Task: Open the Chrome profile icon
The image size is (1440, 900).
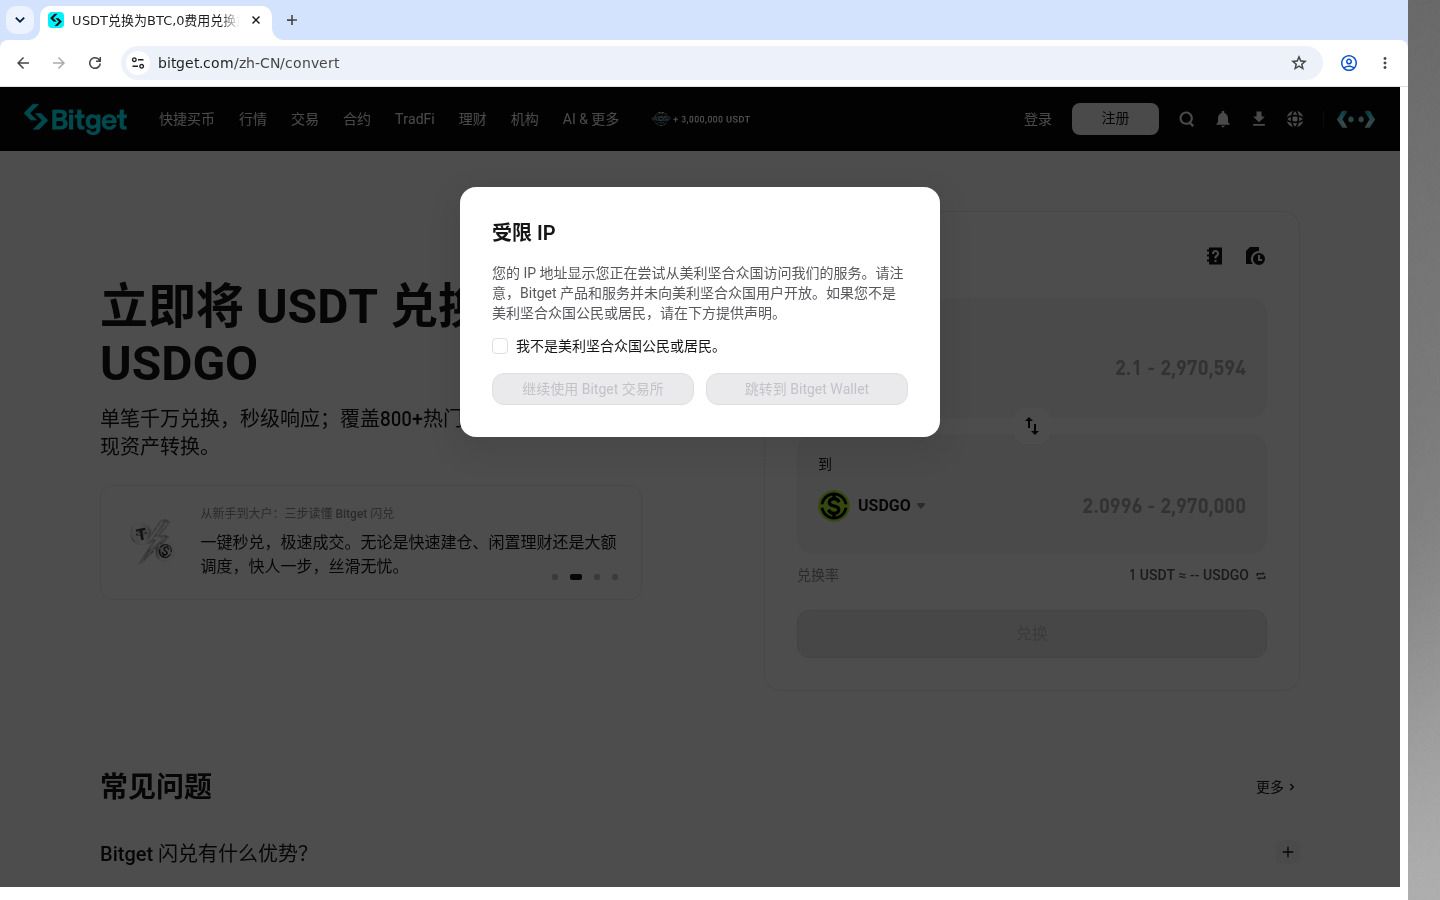Action: pyautogui.click(x=1349, y=63)
